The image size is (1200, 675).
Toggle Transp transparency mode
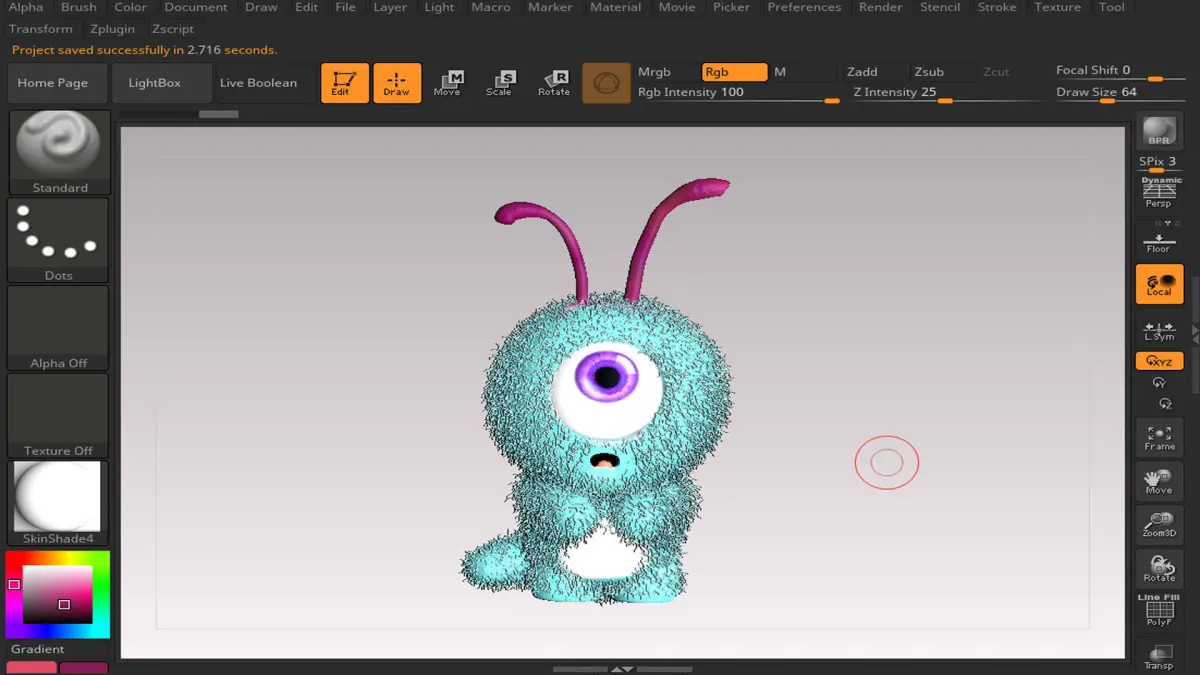click(1159, 657)
